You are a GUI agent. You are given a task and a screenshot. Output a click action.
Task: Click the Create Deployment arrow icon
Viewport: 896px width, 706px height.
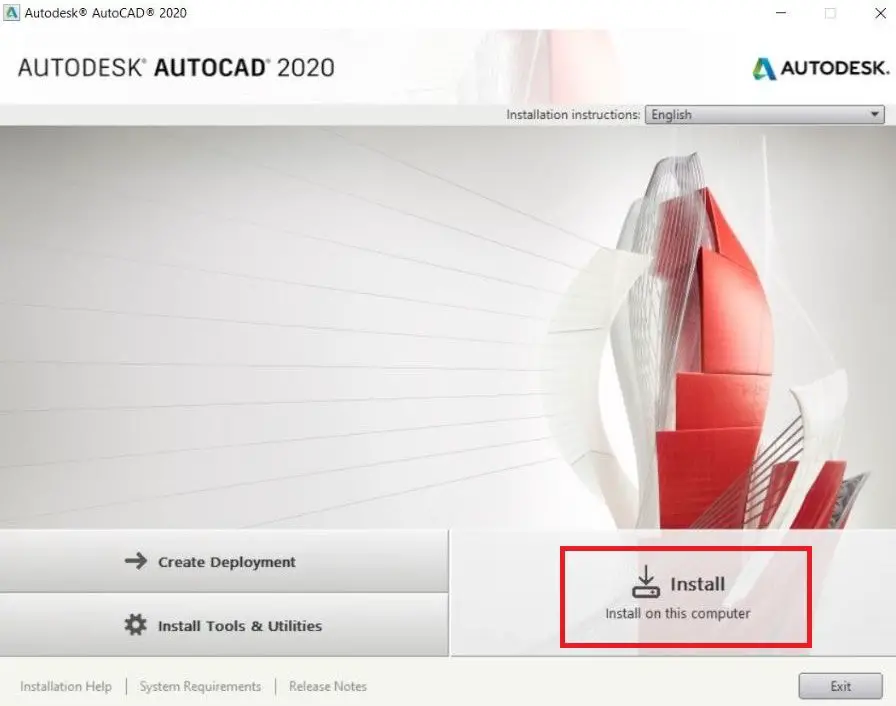(136, 561)
